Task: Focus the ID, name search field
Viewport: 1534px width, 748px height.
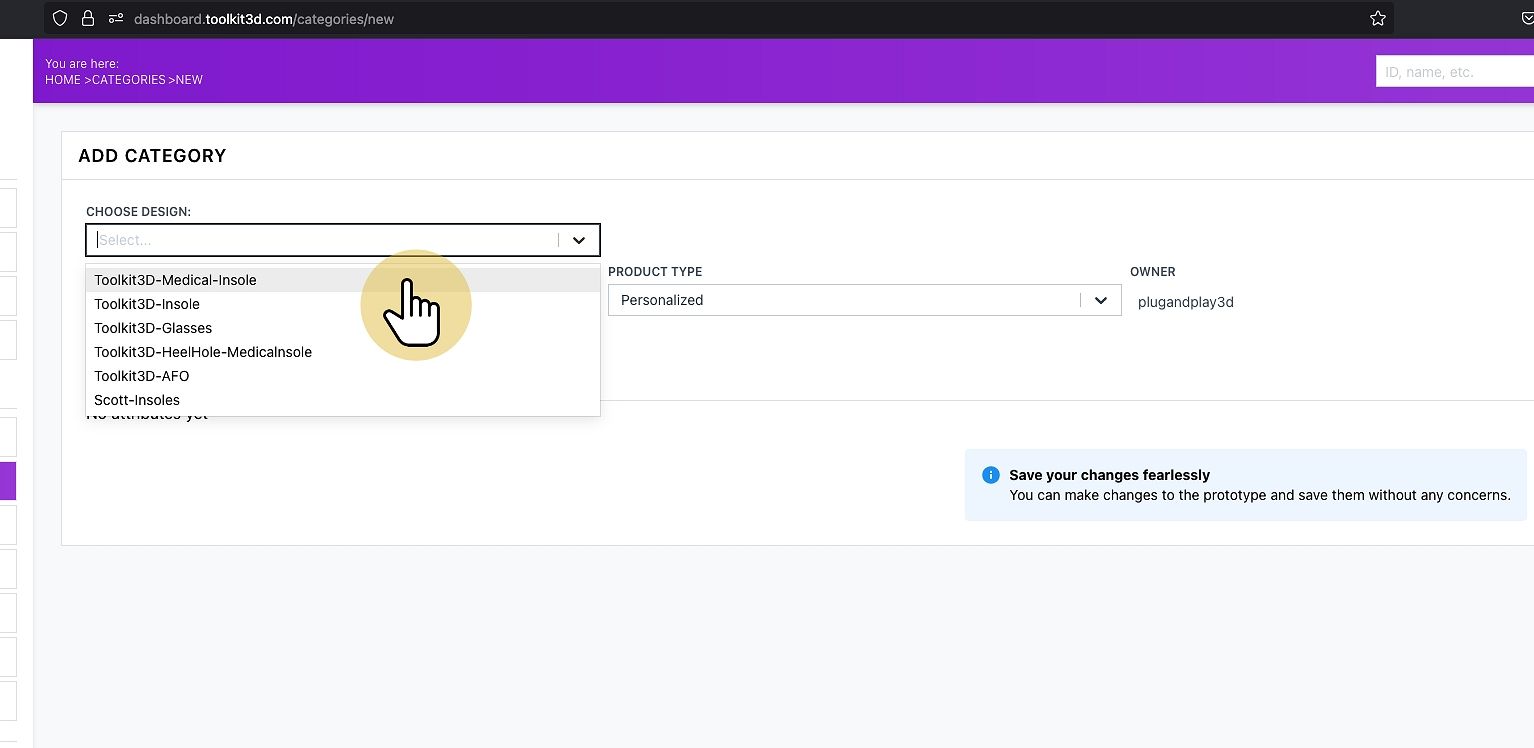Action: [x=1455, y=72]
